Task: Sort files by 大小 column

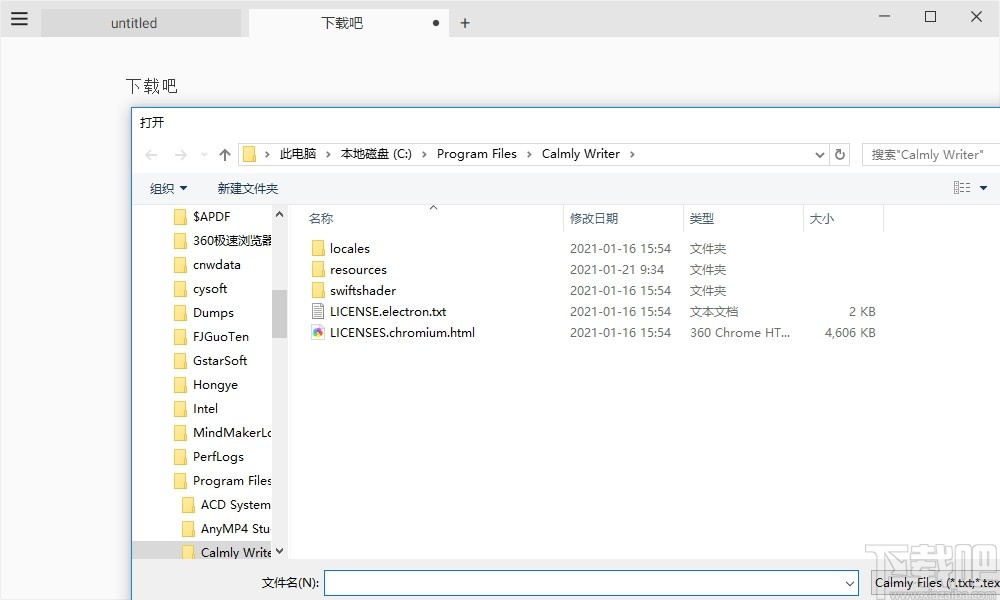Action: [x=821, y=219]
